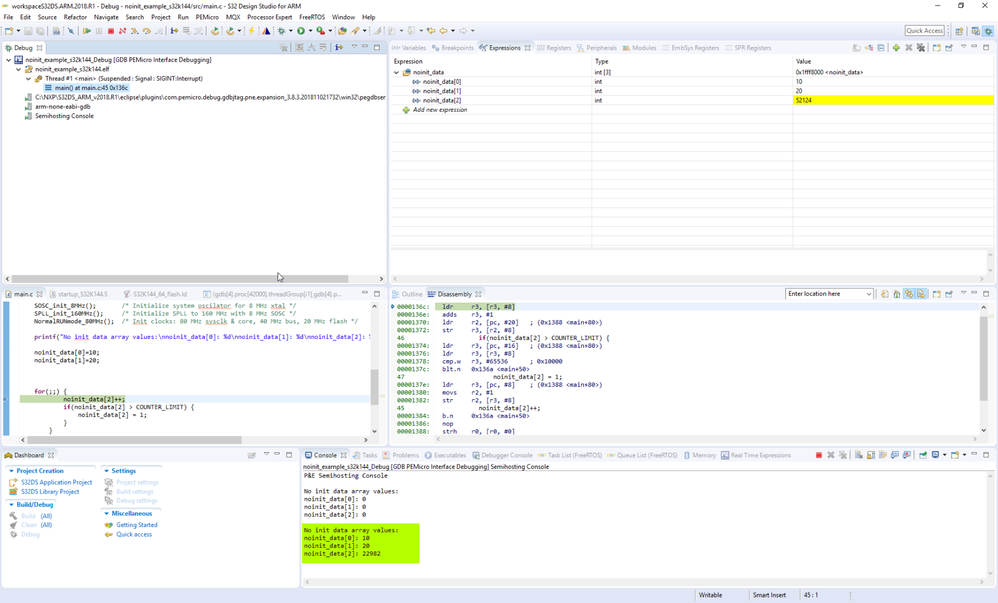Click the Back navigation arrow in toolbar
This screenshot has height=603, width=998.
(x=443, y=31)
